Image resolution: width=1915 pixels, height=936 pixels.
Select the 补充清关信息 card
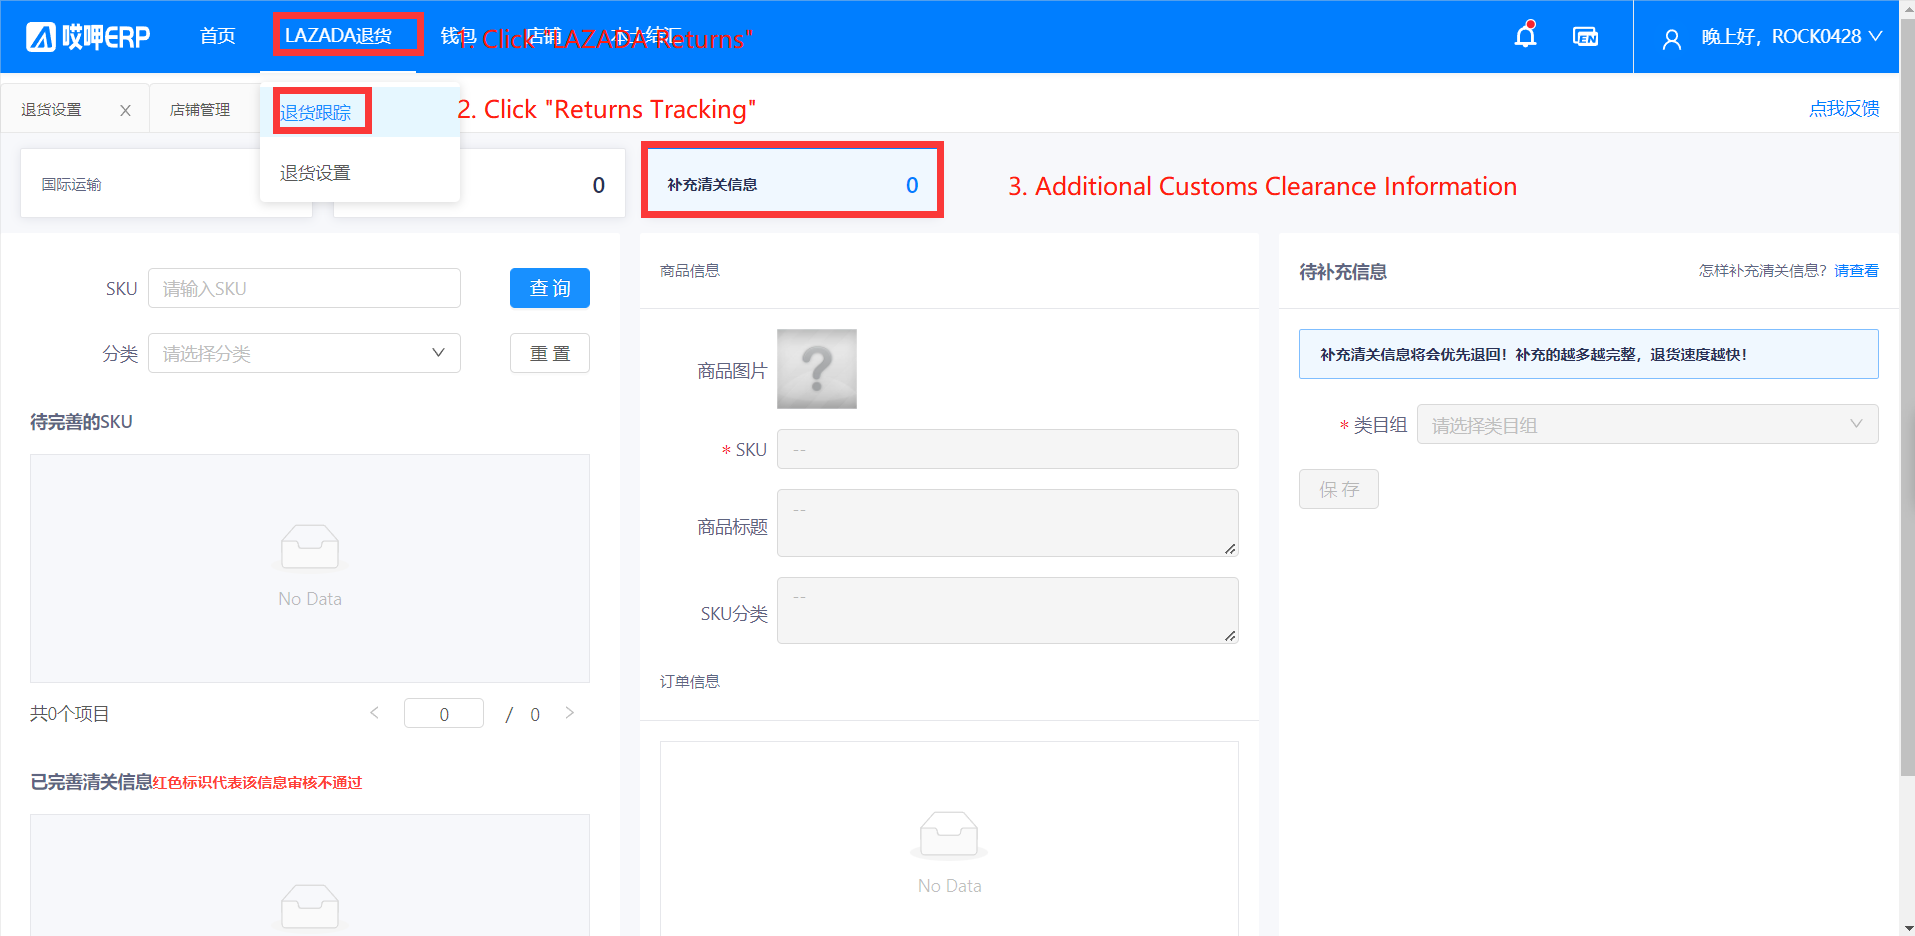click(x=792, y=184)
